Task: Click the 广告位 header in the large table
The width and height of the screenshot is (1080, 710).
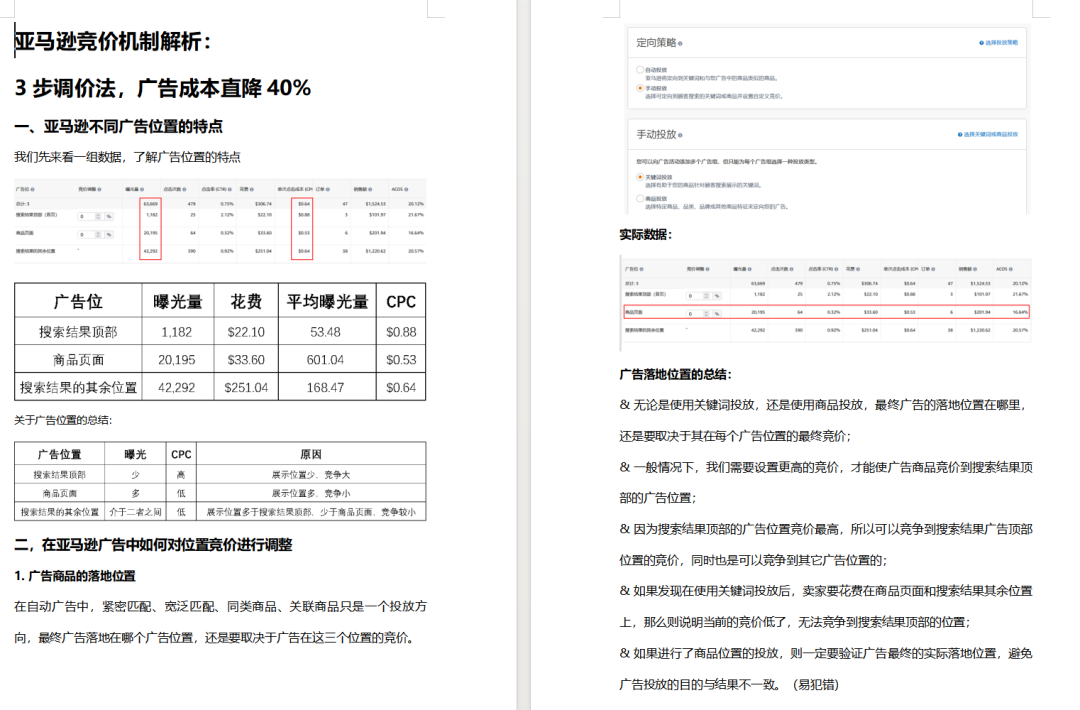Action: [78, 302]
